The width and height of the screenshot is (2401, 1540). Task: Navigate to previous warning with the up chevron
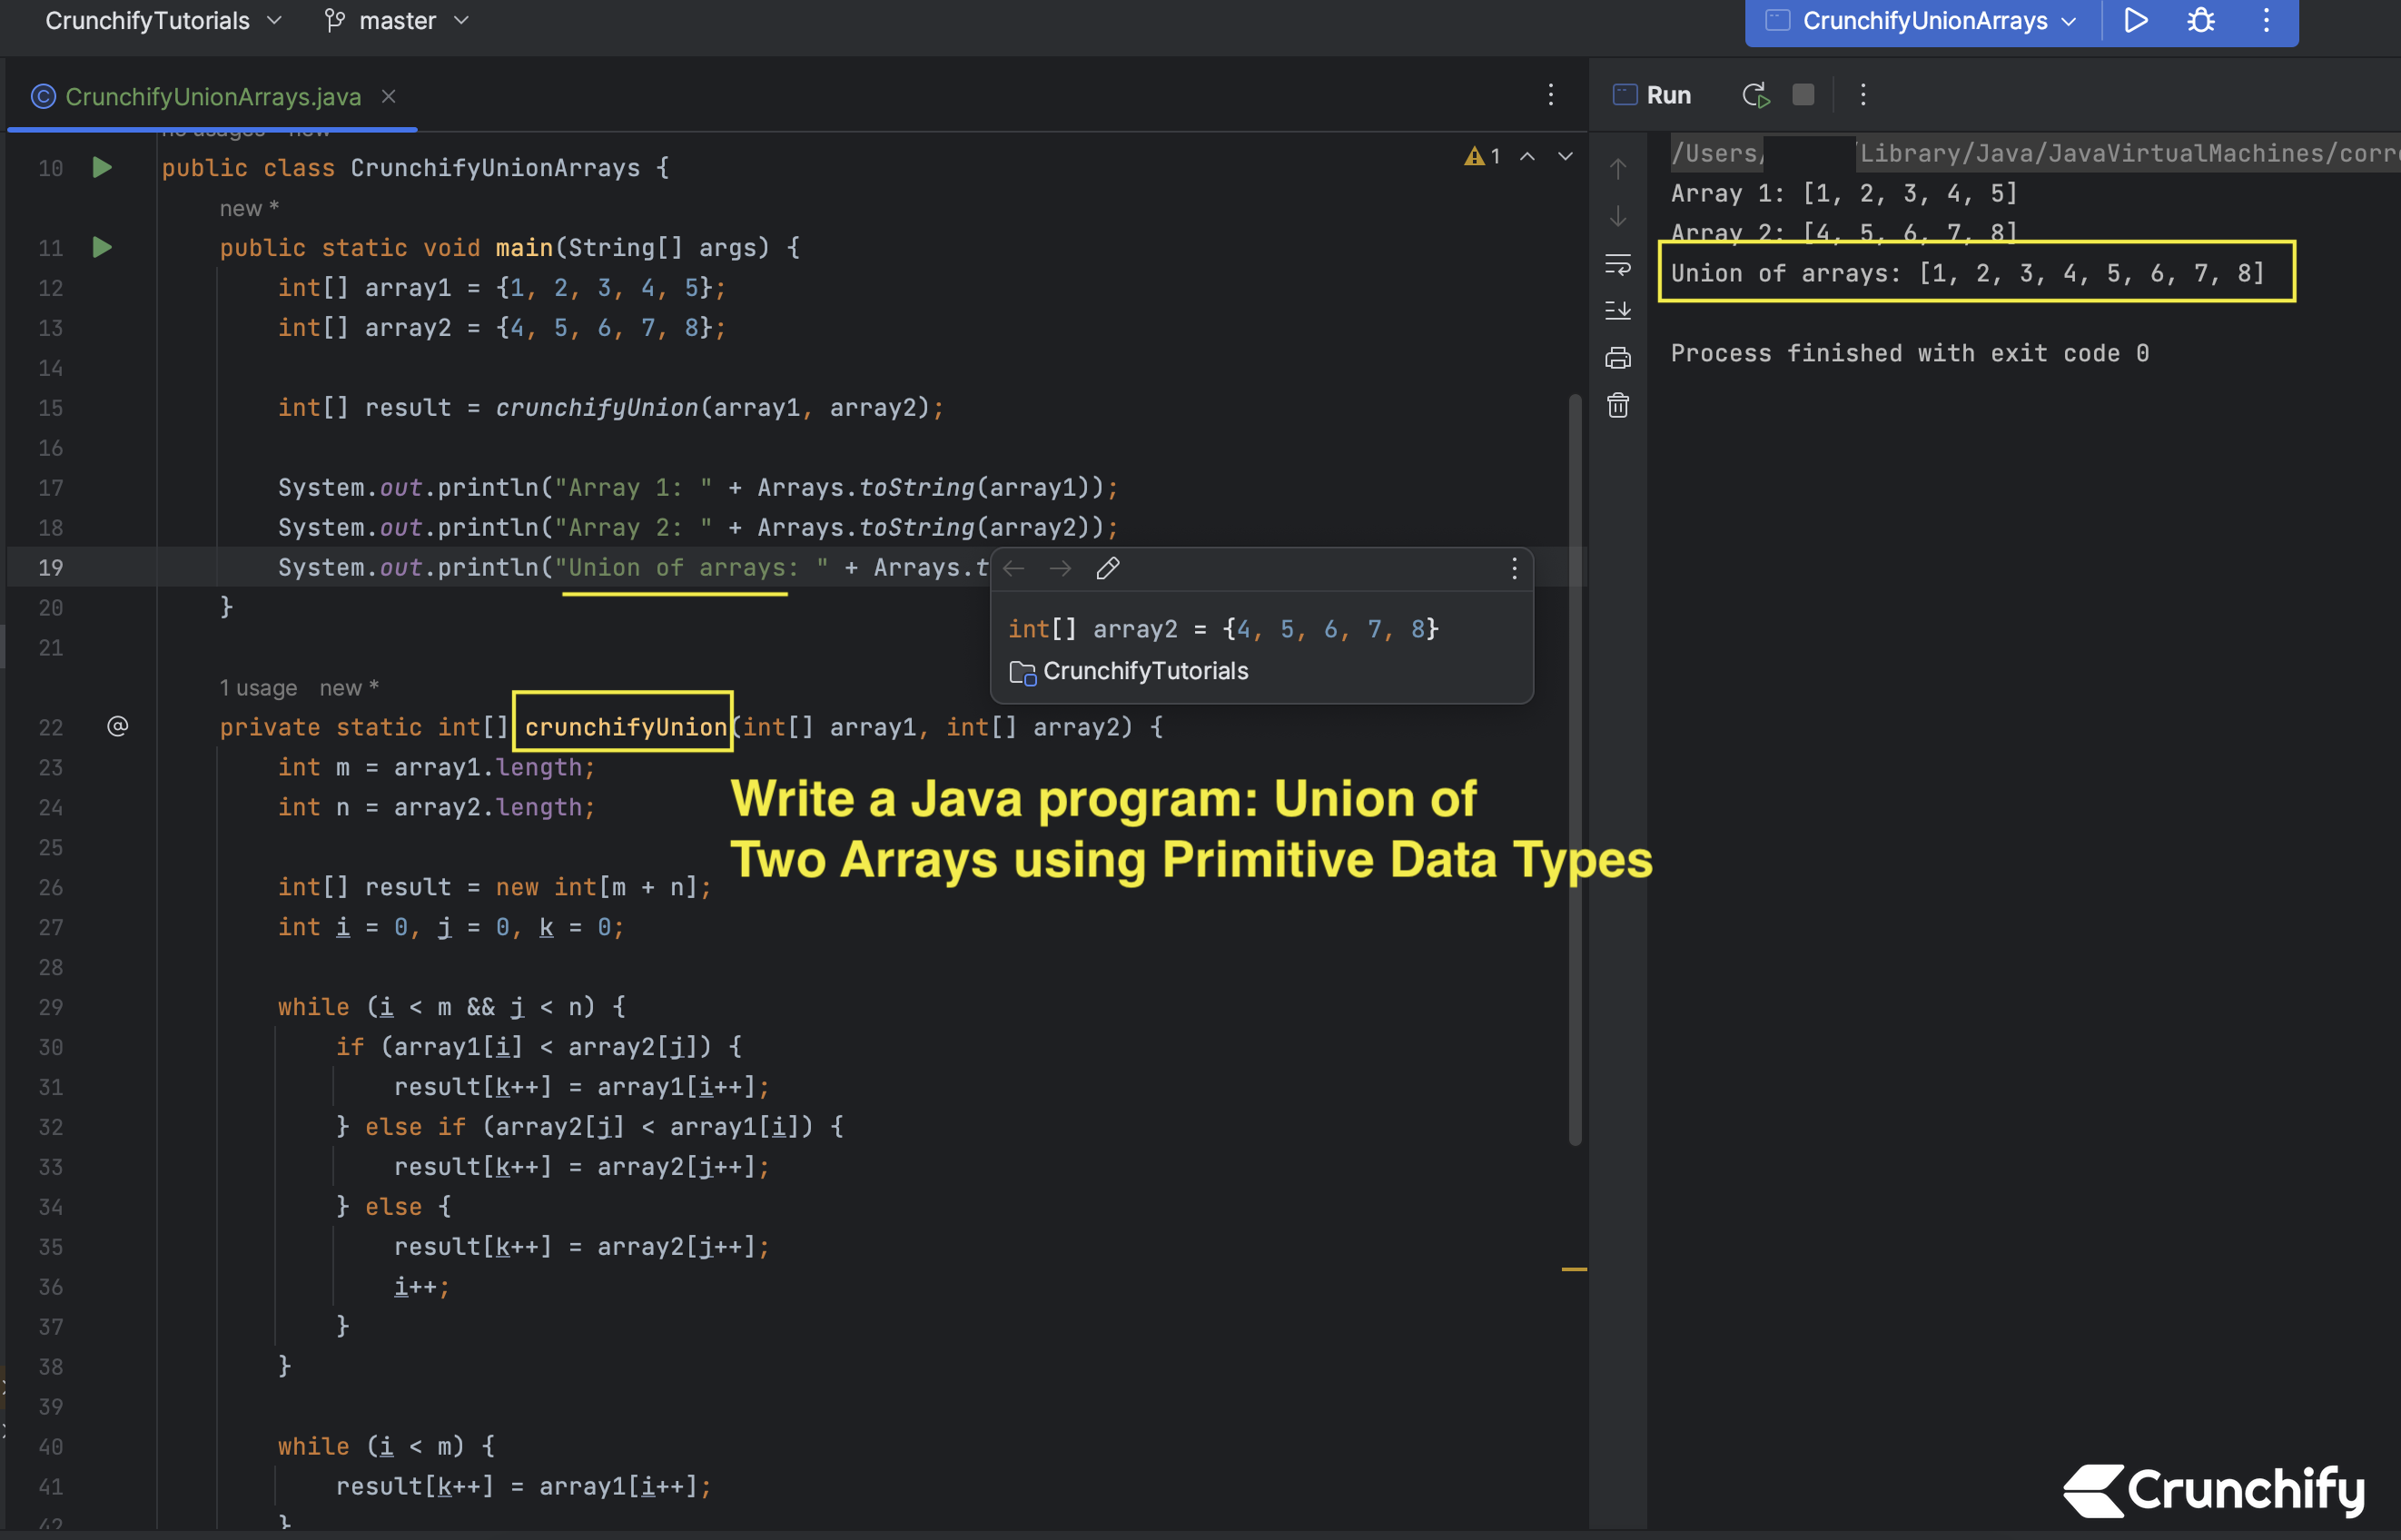tap(1527, 156)
